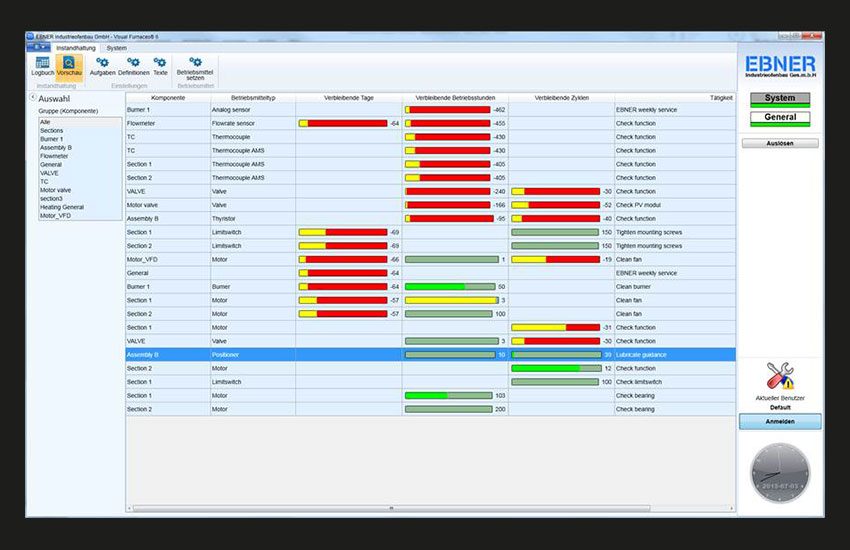Click the Betriebsmittel setzen icon
This screenshot has width=850, height=550.
pyautogui.click(x=195, y=69)
